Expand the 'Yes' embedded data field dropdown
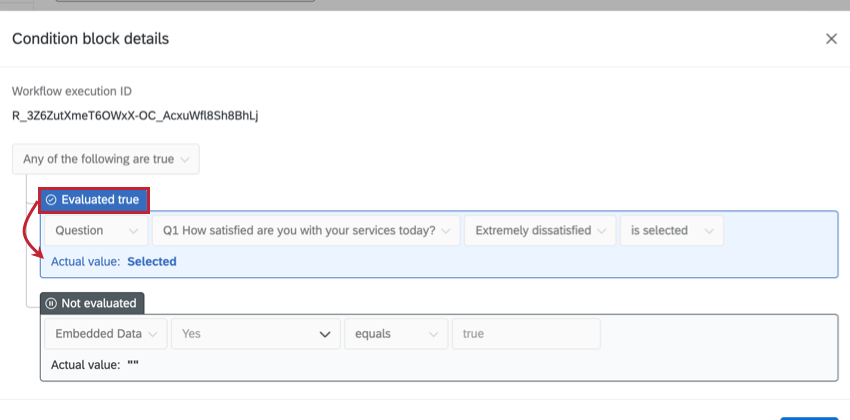Viewport: 850px width, 420px height. 256,334
